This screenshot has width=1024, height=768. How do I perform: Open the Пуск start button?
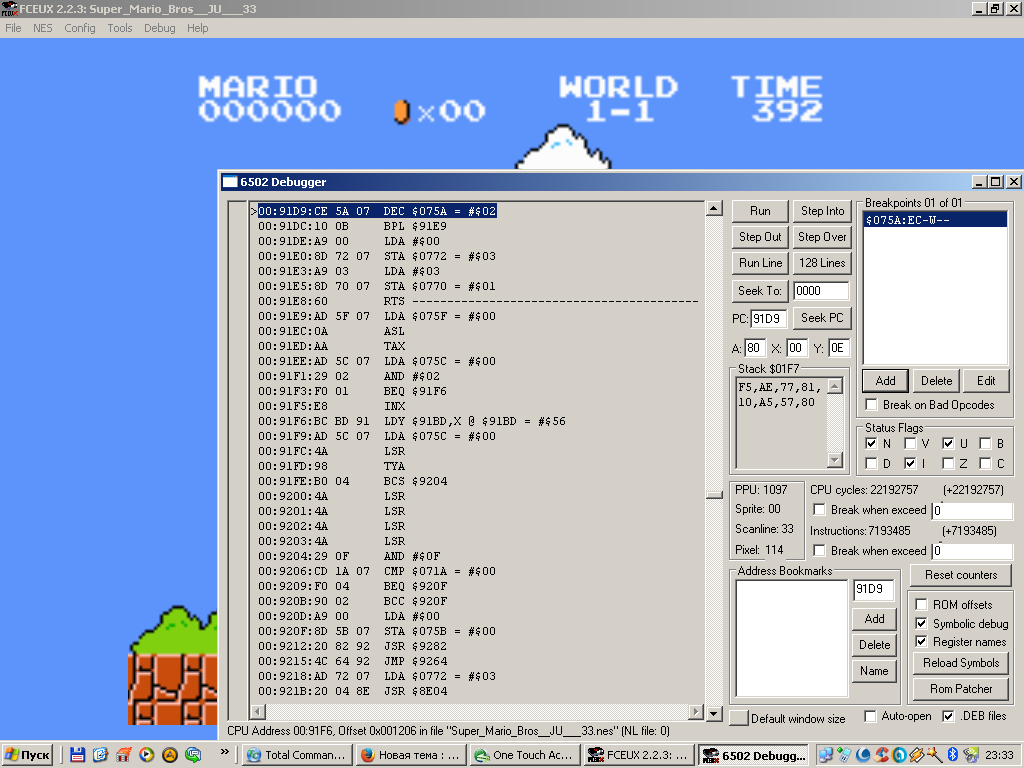[27, 755]
